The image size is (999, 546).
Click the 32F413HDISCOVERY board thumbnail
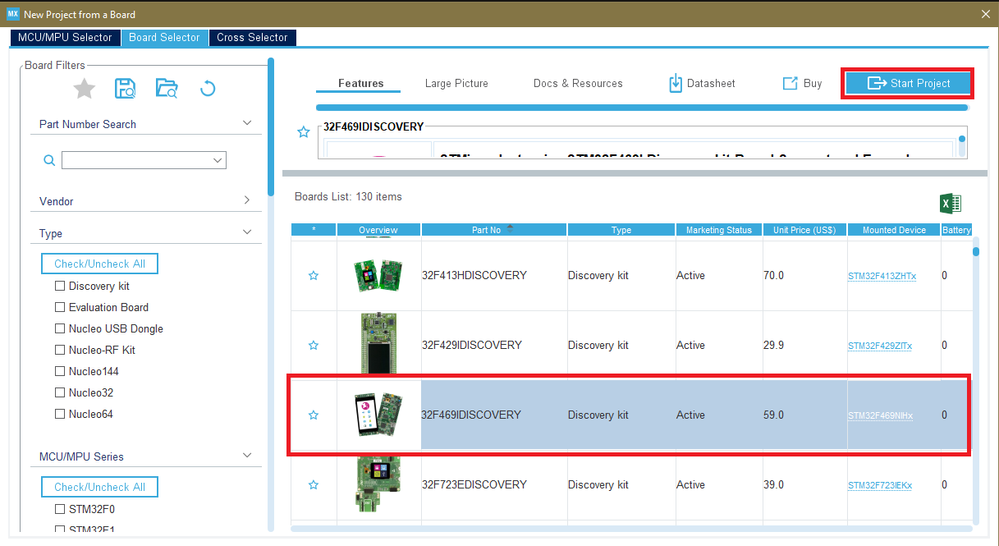[x=378, y=275]
